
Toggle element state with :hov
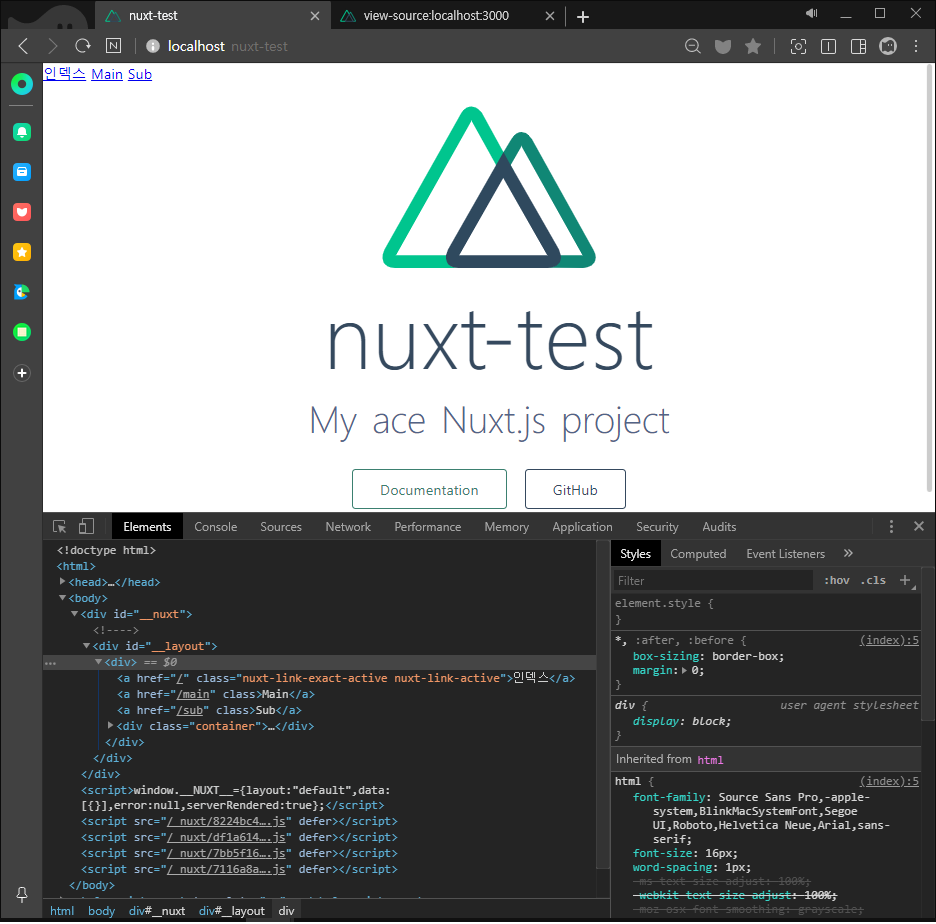tap(836, 580)
